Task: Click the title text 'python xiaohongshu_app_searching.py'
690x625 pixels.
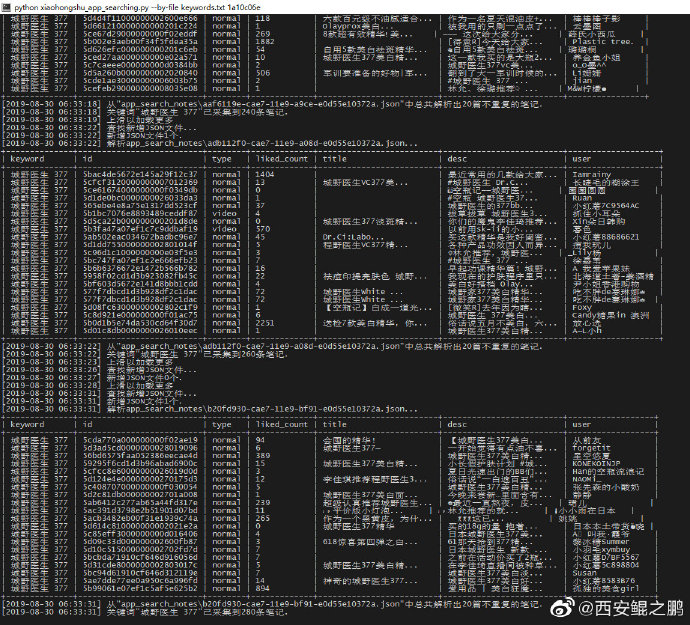Action: [x=82, y=7]
